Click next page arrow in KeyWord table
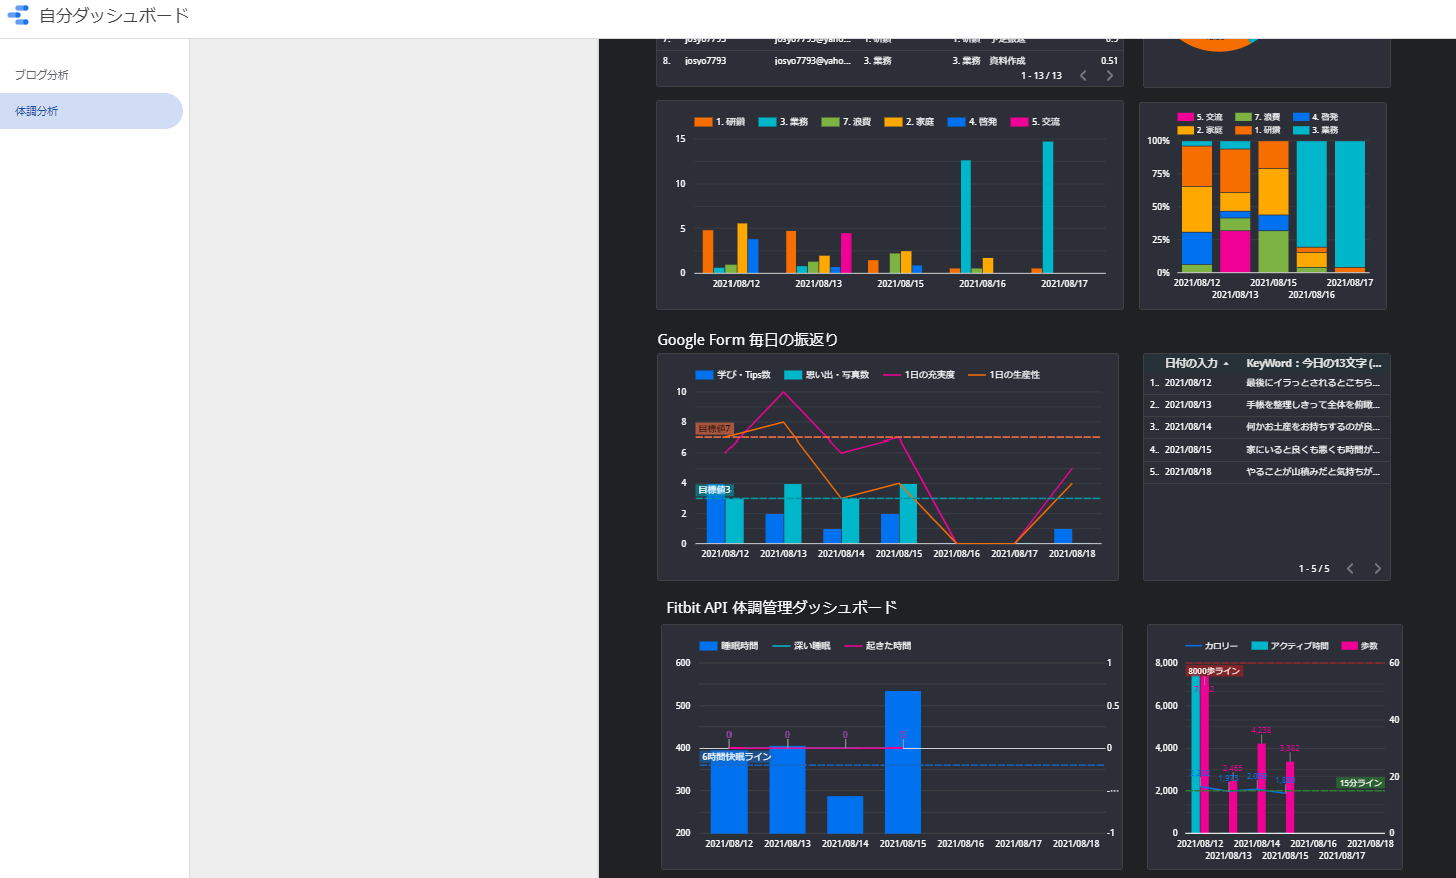This screenshot has width=1456, height=878. [x=1377, y=569]
